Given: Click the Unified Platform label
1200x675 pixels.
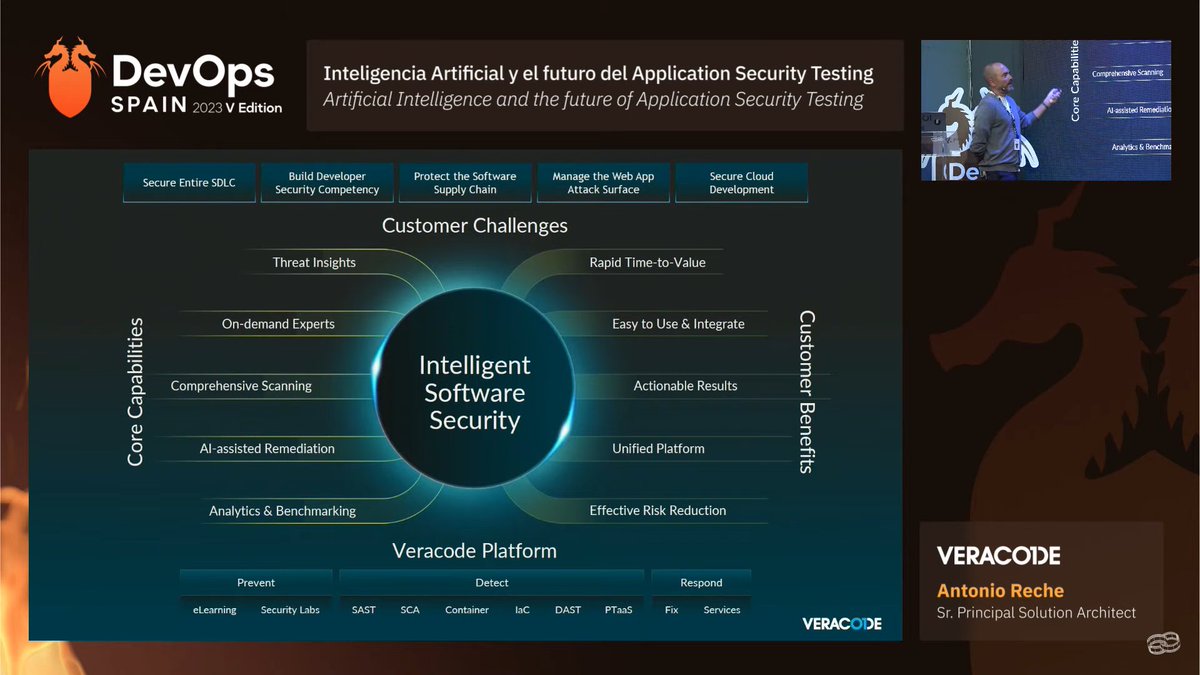Looking at the screenshot, I should 658,449.
